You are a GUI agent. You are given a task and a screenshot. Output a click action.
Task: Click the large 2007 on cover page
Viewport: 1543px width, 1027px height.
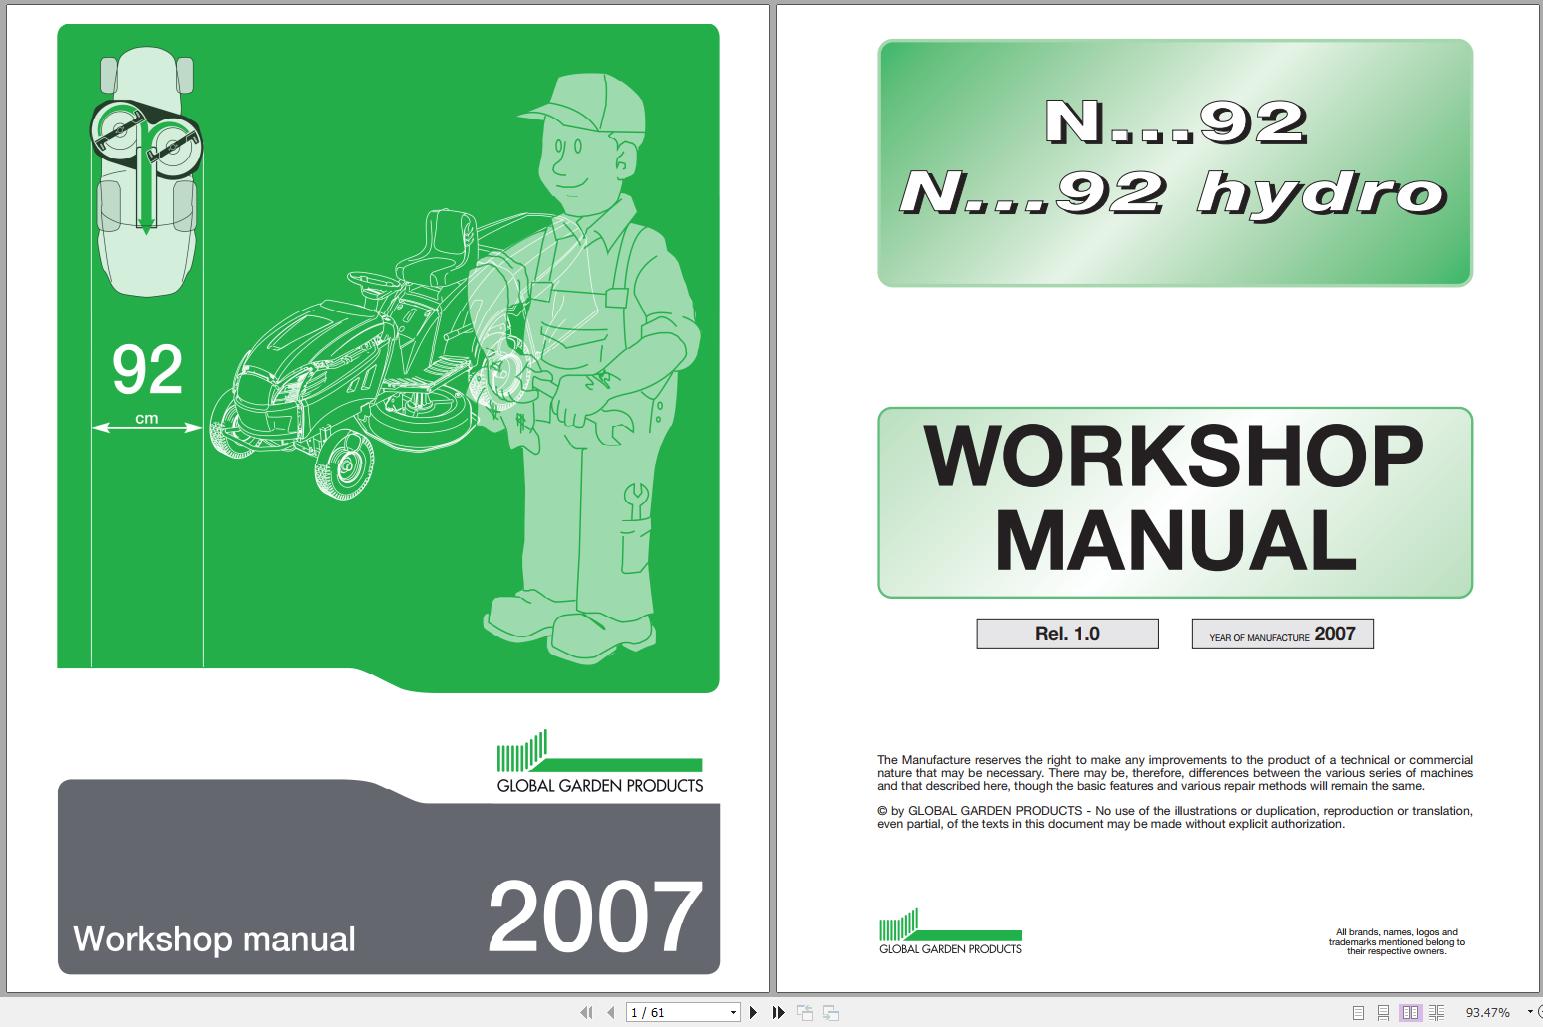click(x=596, y=917)
